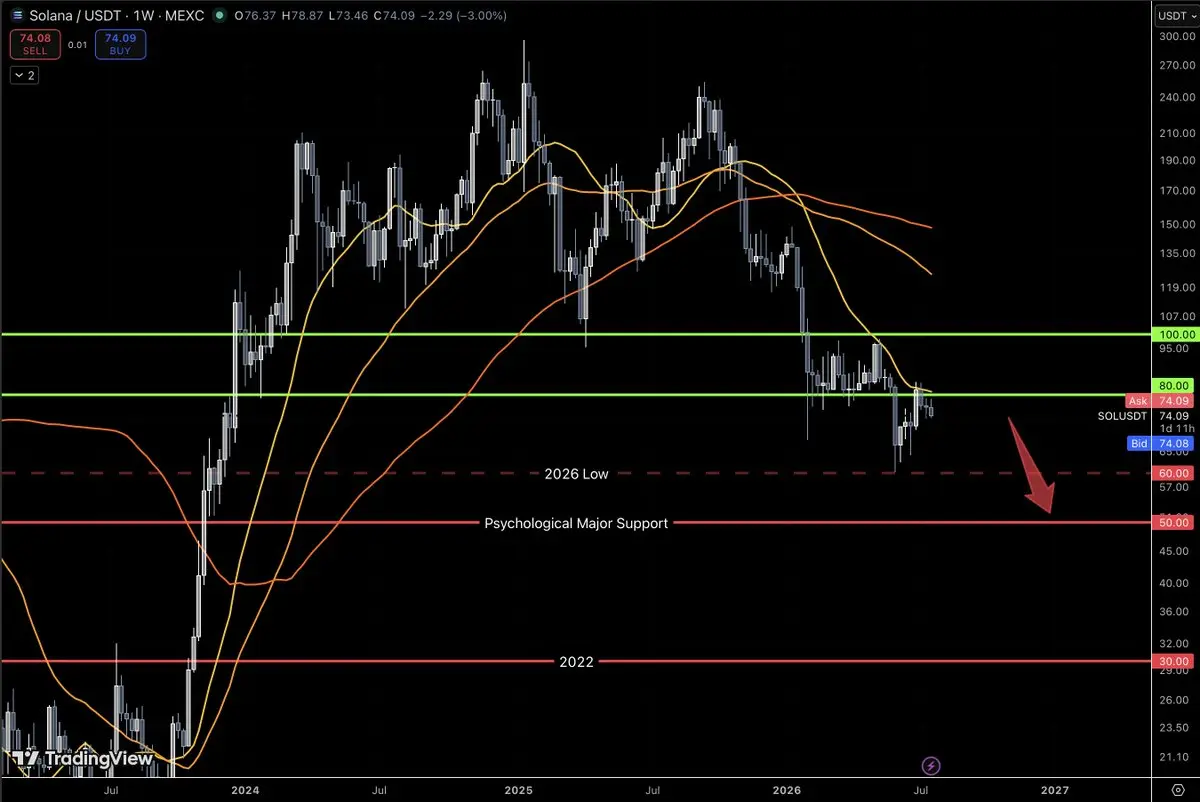Click the '2026 Low' line text

coord(576,473)
